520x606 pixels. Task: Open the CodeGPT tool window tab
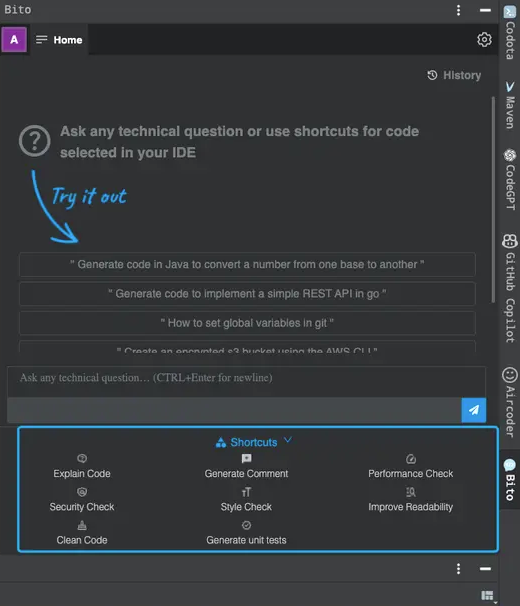[510, 179]
